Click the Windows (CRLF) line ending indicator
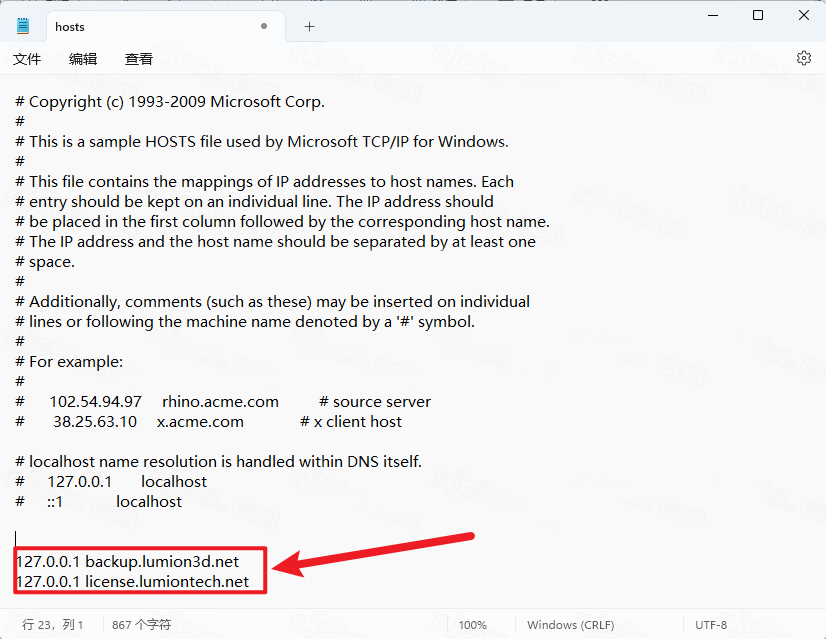This screenshot has width=826, height=639. (x=571, y=625)
